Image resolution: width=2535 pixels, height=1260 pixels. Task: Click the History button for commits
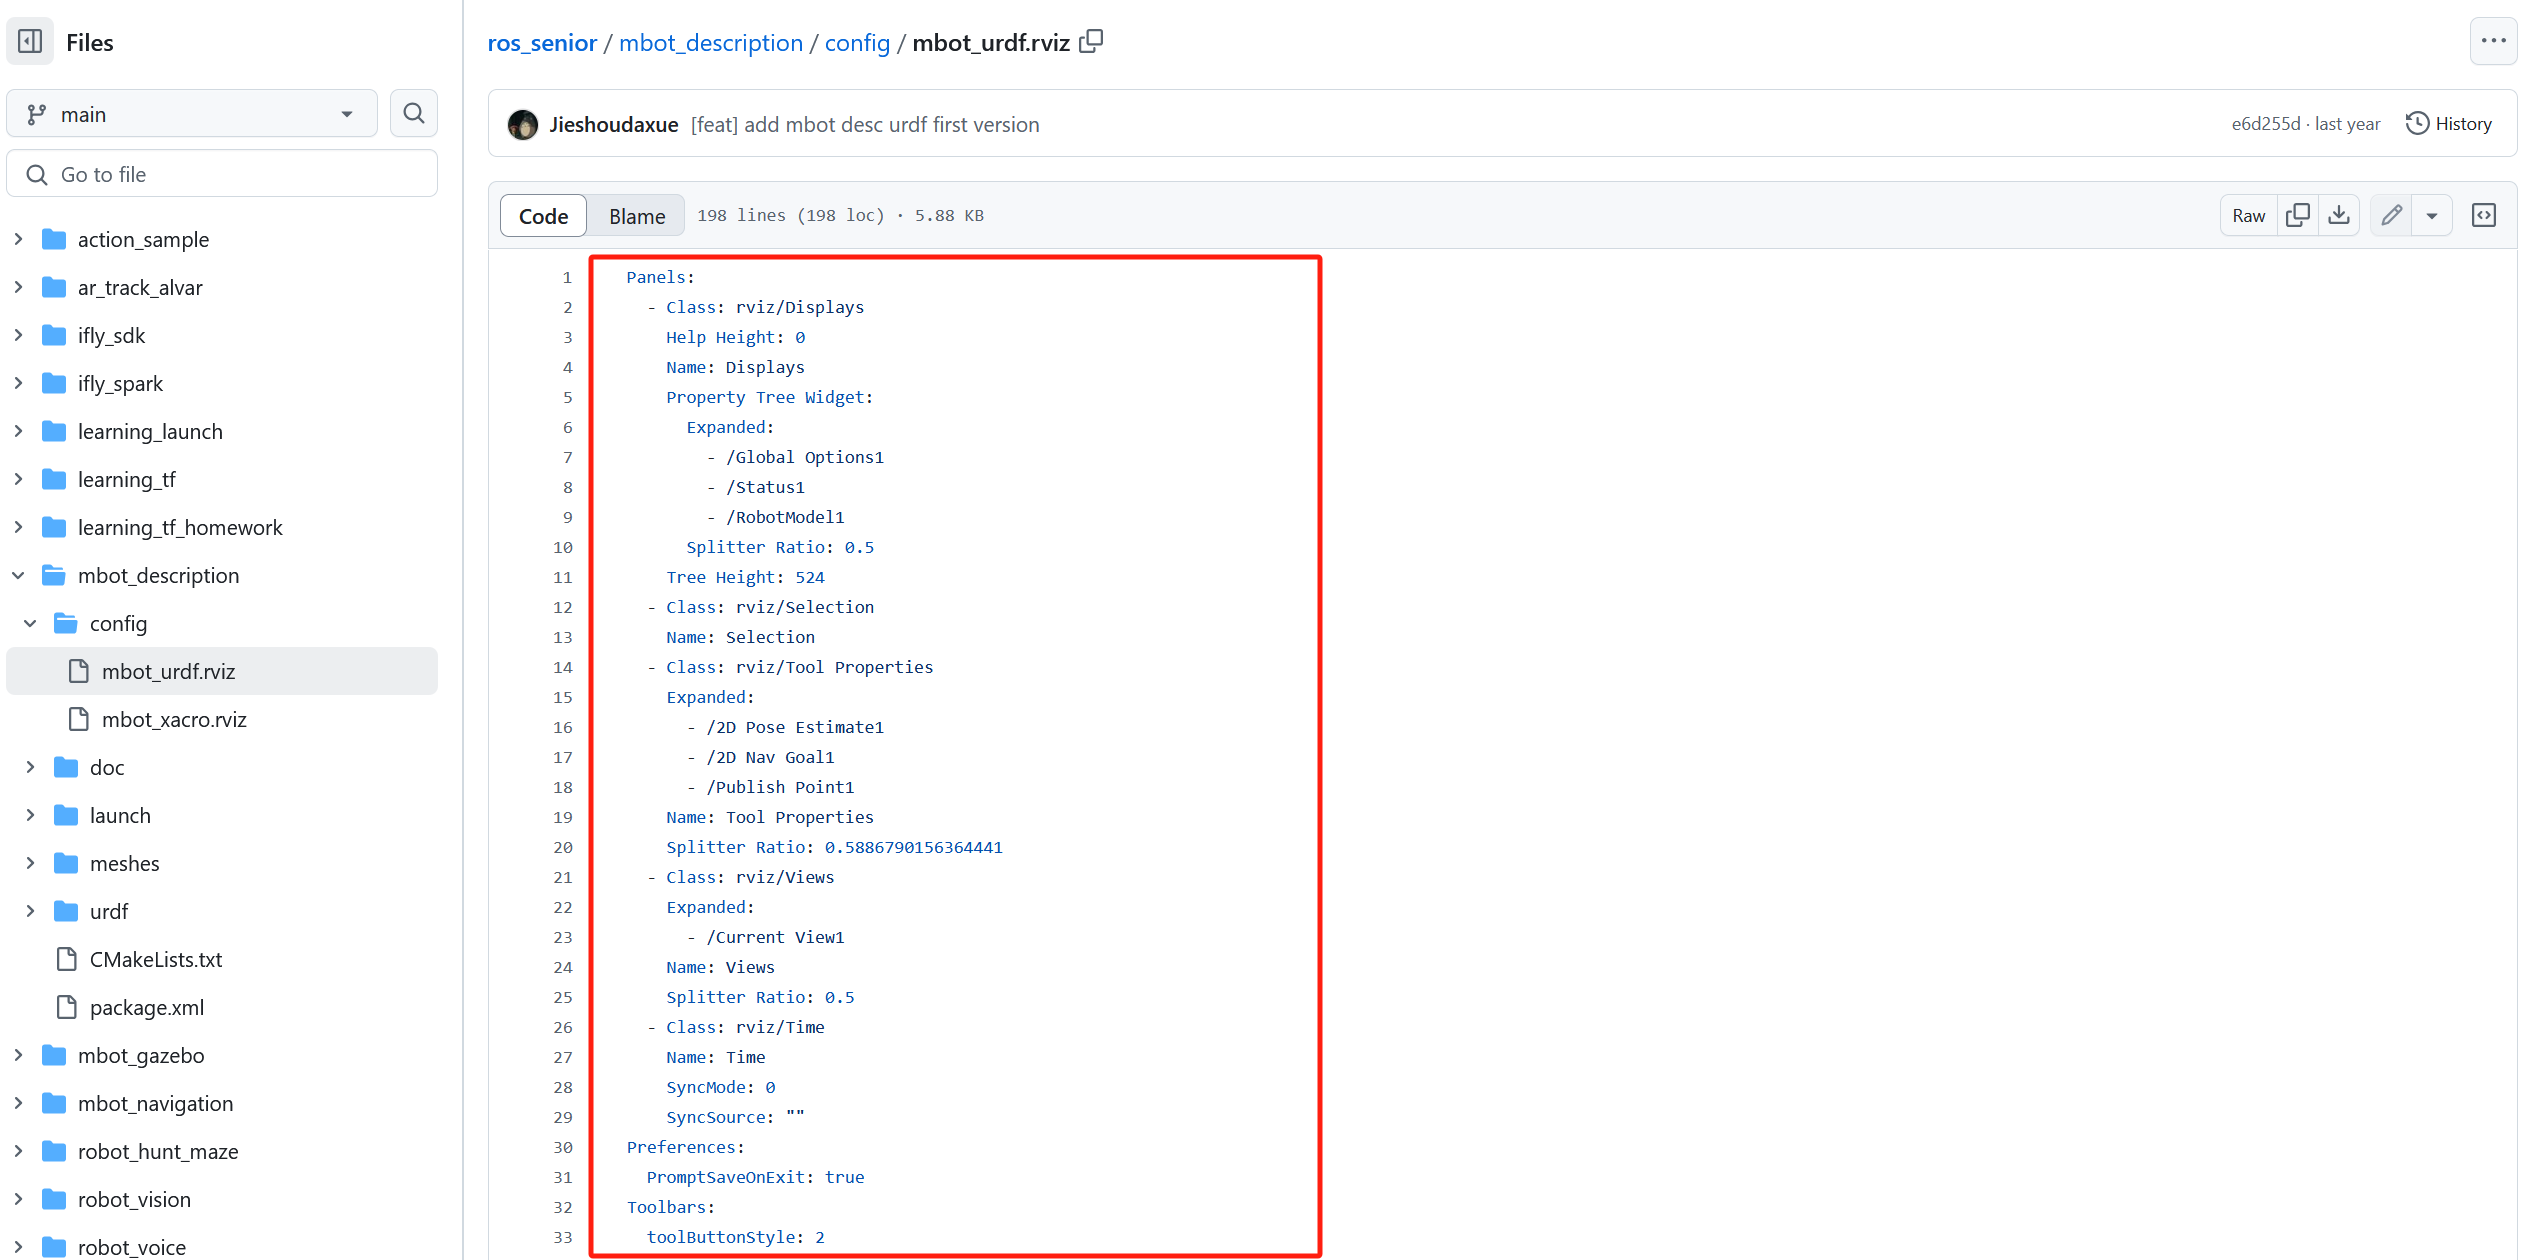pyautogui.click(x=2453, y=125)
